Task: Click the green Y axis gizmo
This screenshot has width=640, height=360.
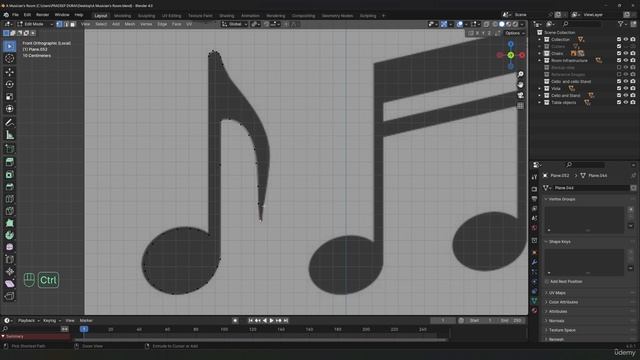Action: pos(511,55)
